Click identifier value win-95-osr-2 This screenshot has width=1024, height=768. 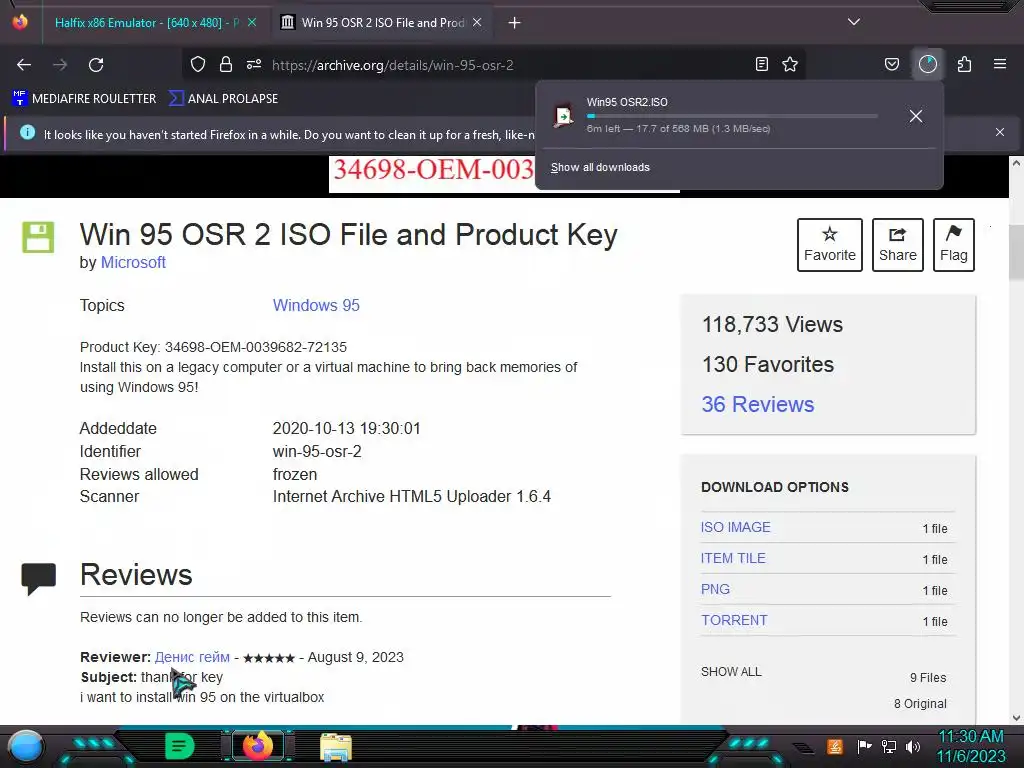click(317, 451)
